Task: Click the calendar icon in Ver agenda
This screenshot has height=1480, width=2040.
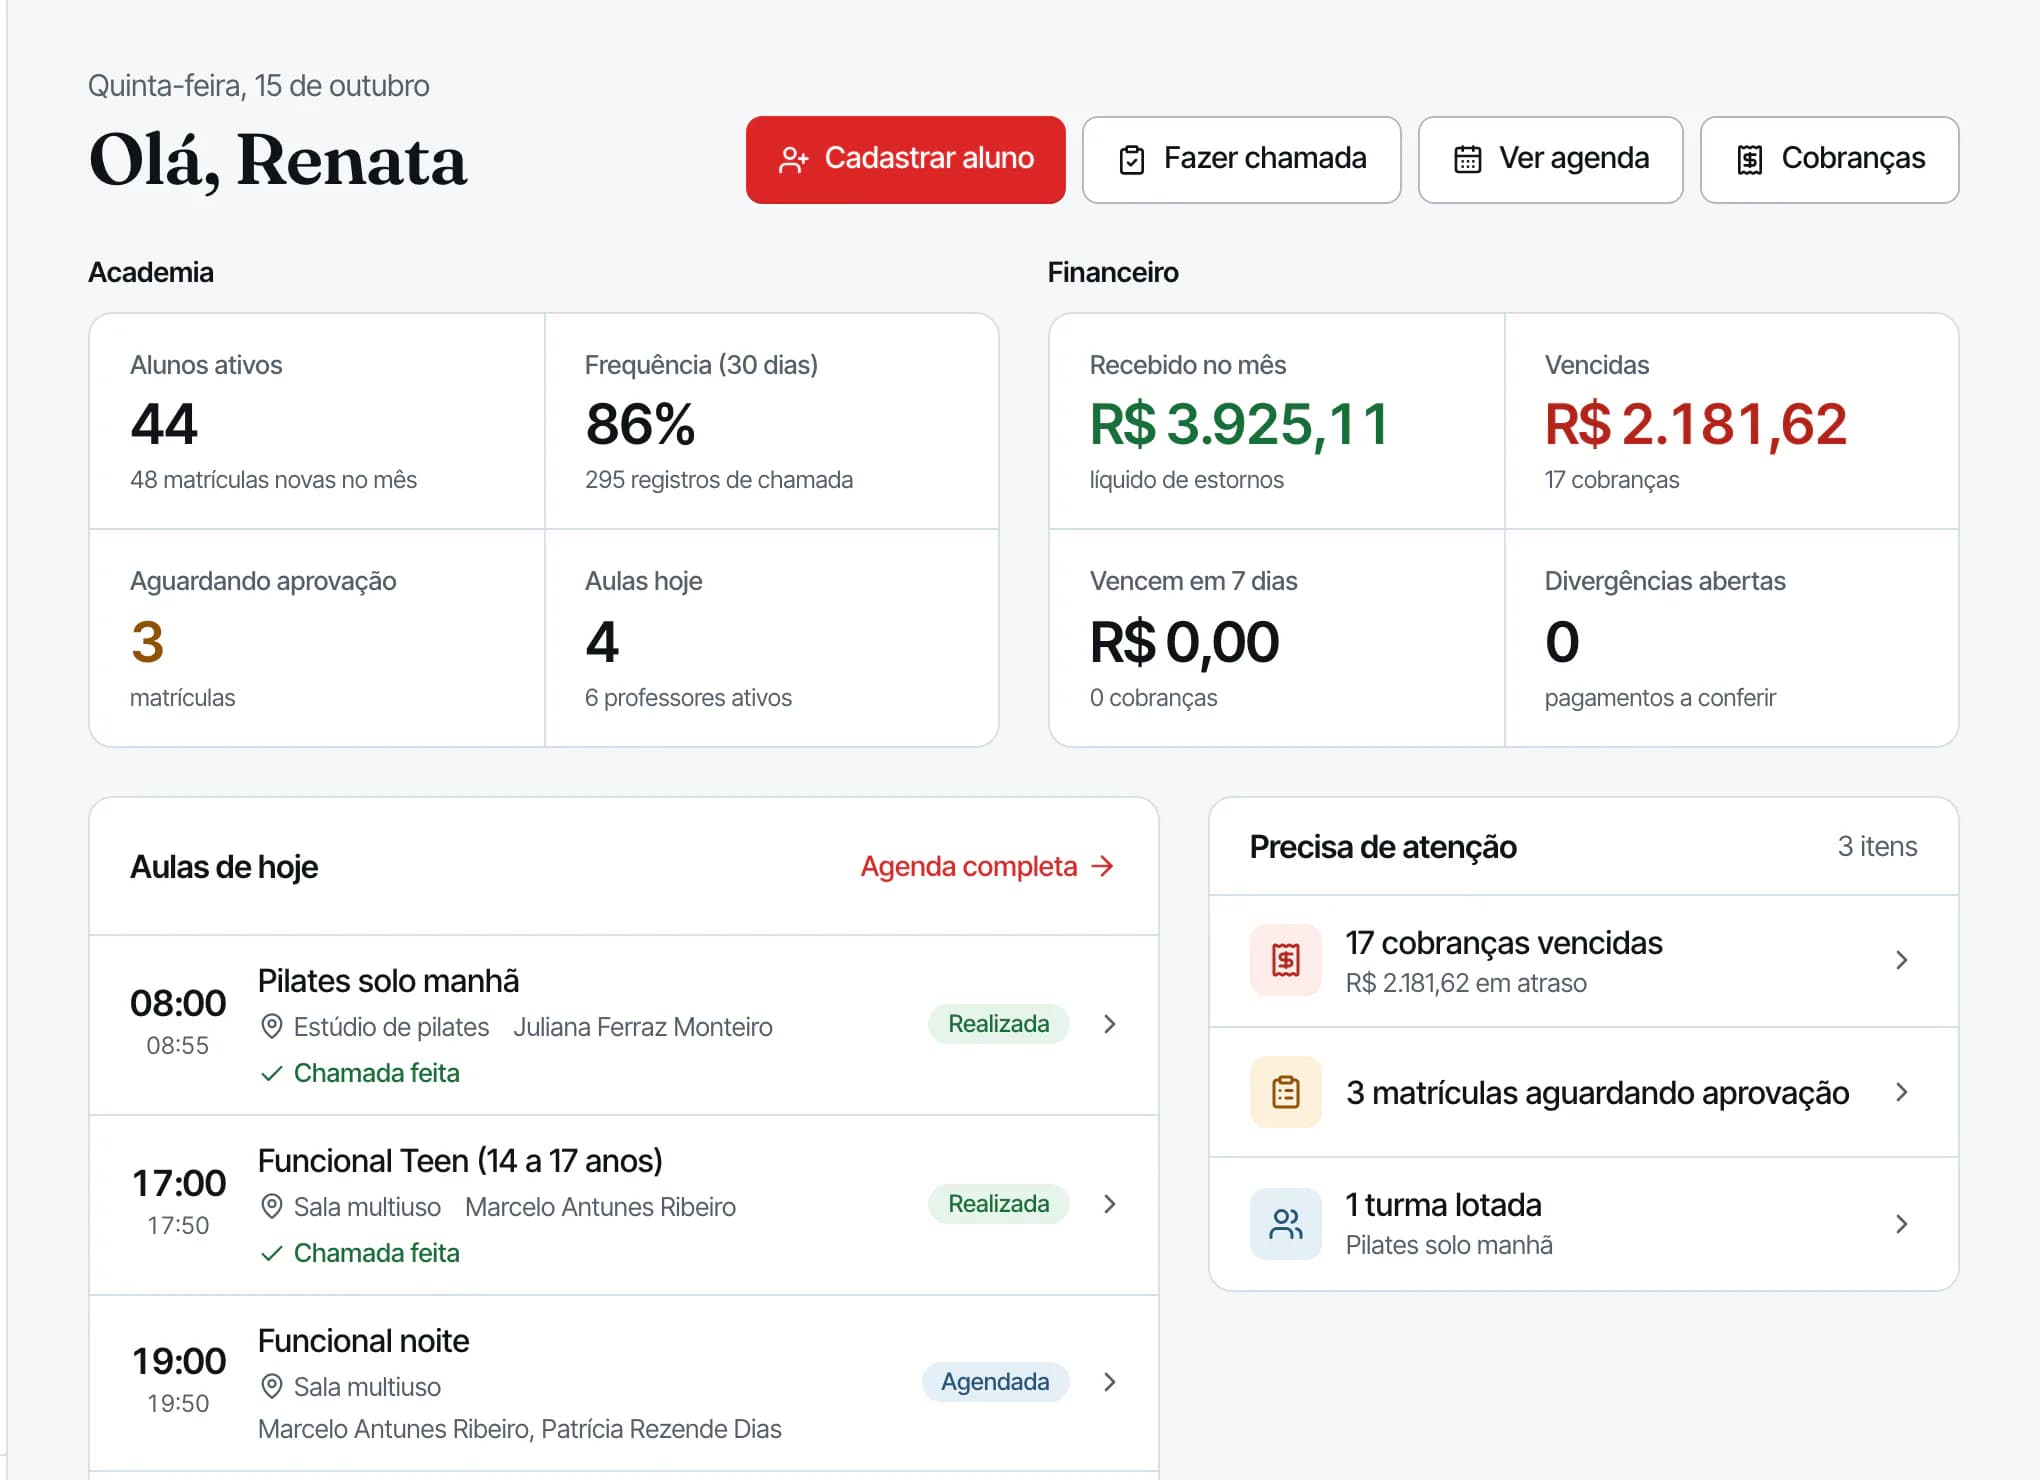Action: (1467, 160)
